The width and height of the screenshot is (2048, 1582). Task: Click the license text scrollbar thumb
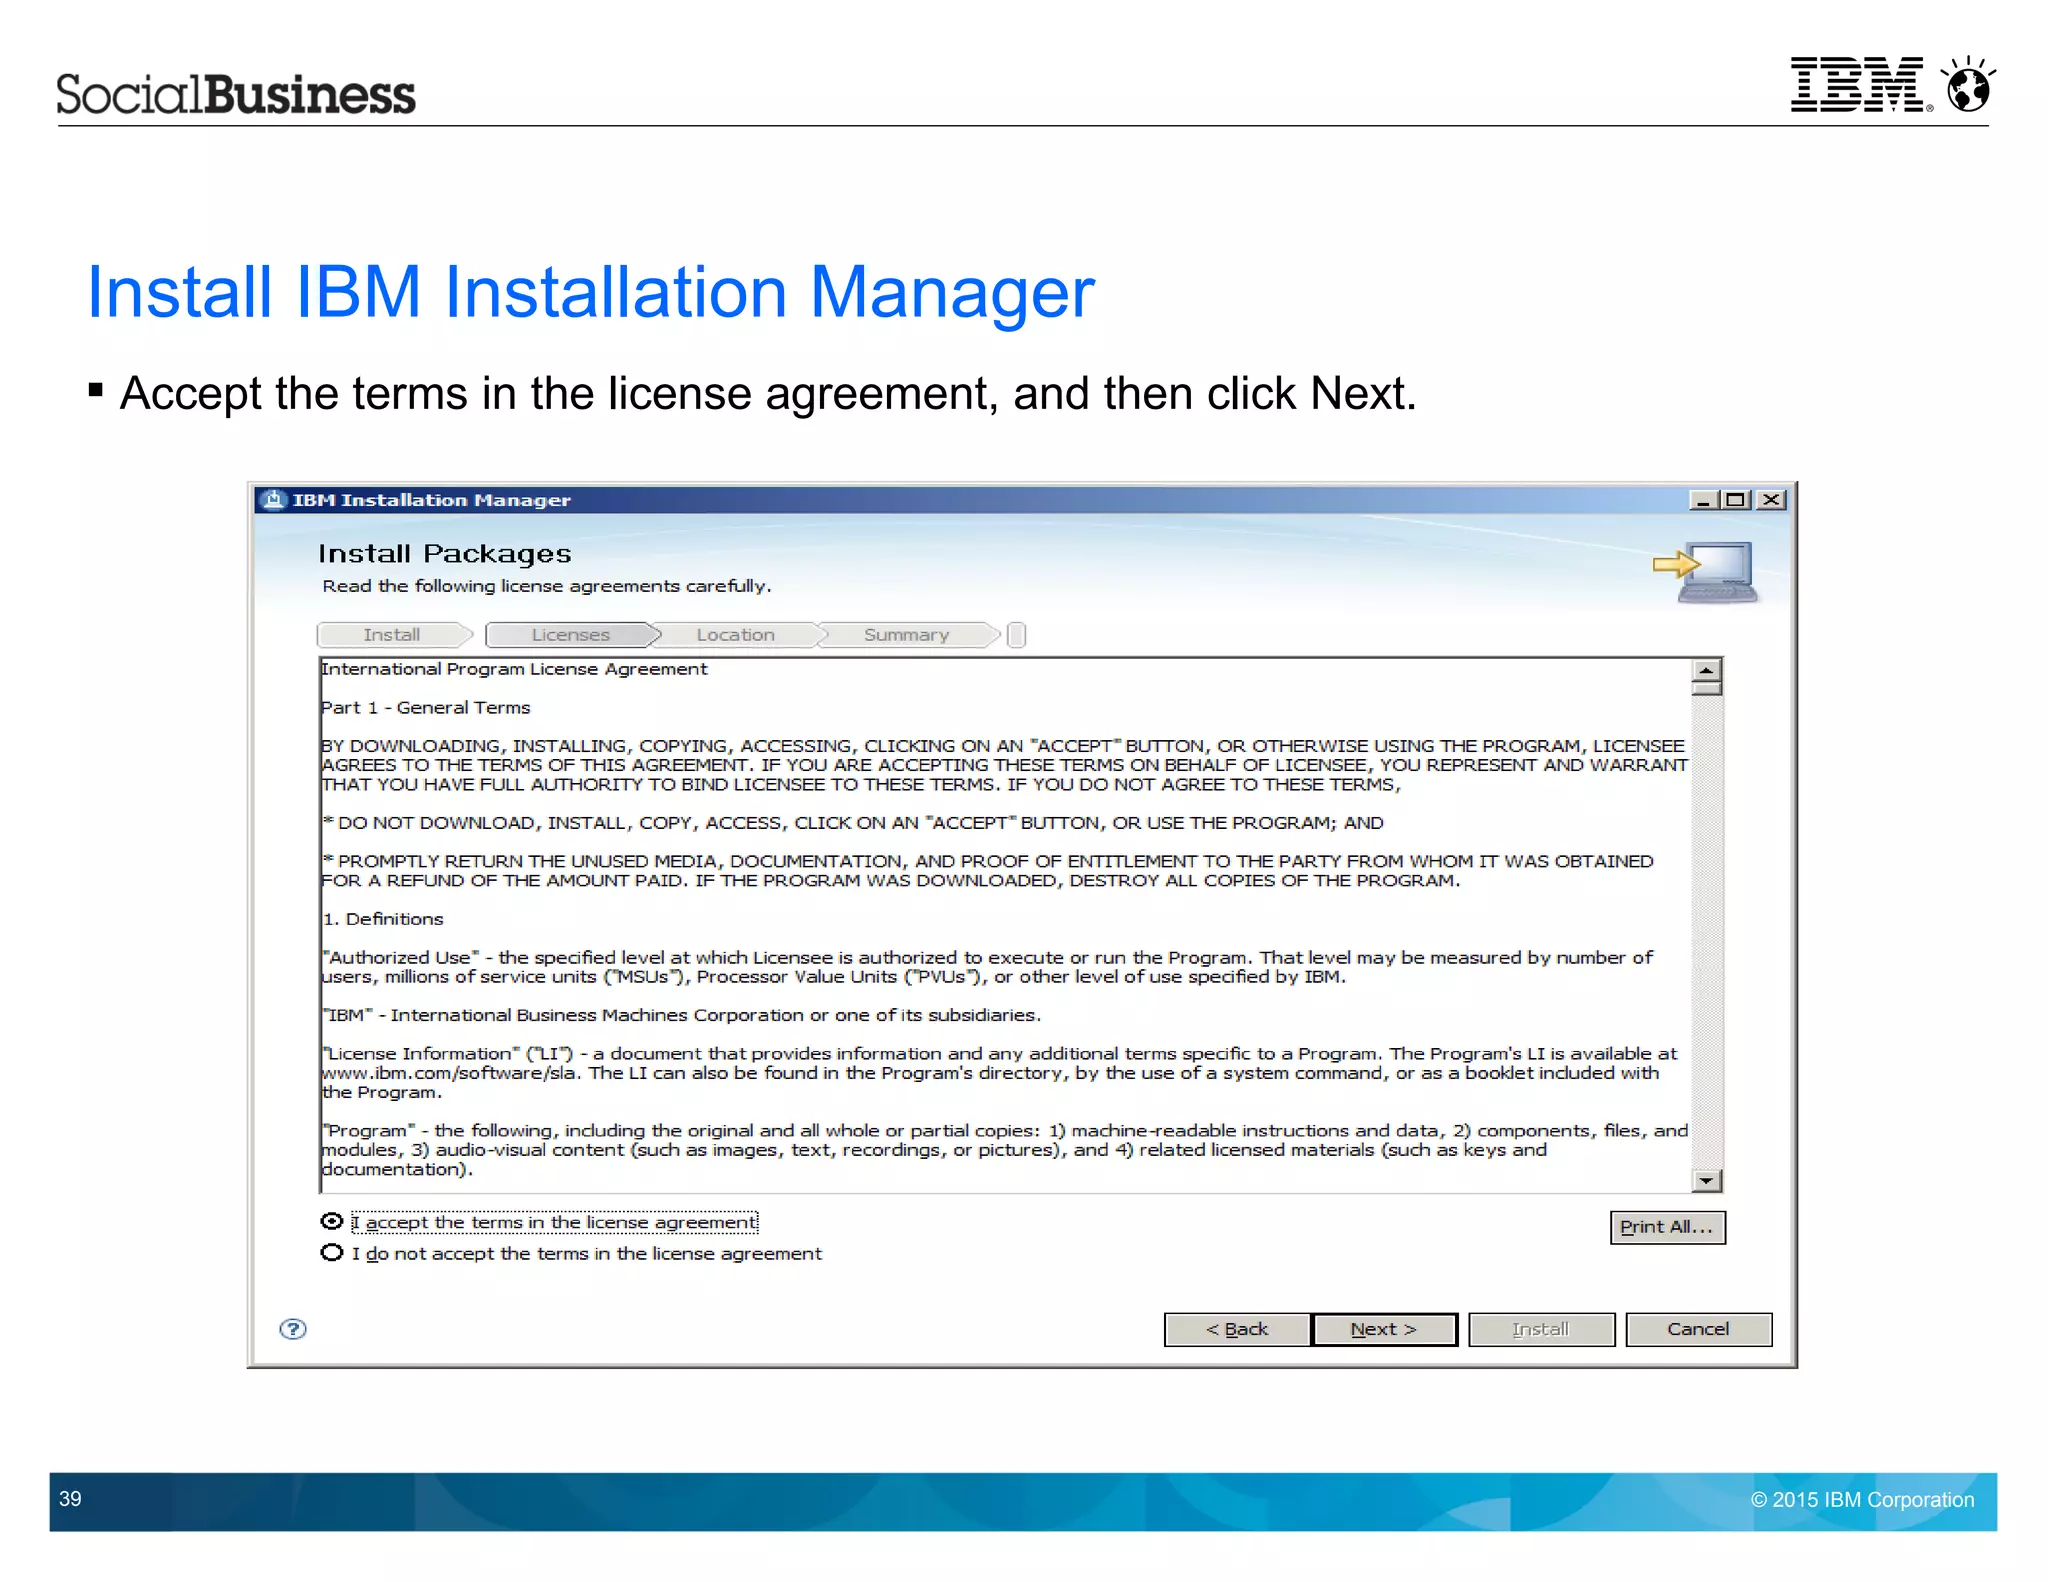(x=1706, y=688)
